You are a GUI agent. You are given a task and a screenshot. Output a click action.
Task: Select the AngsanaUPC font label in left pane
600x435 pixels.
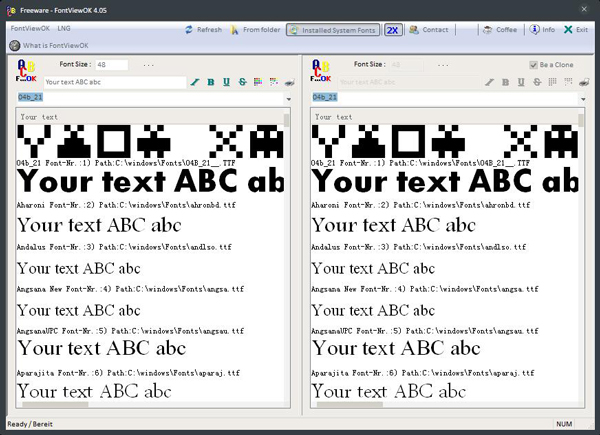click(130, 331)
